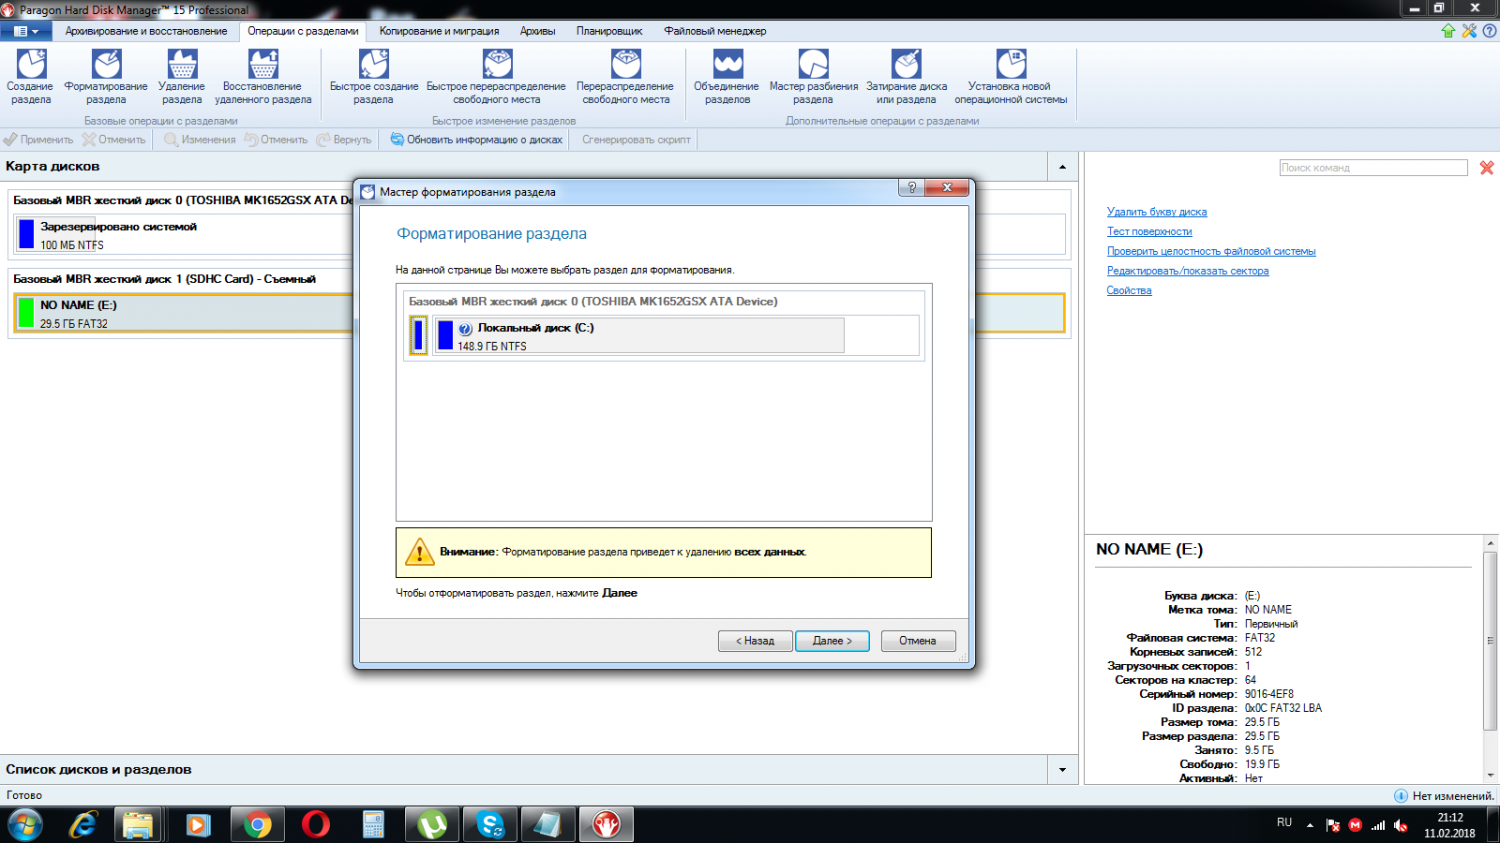Viewport: 1500px width, 843px height.
Task: Open the blue application menu dropdown
Action: (26, 31)
